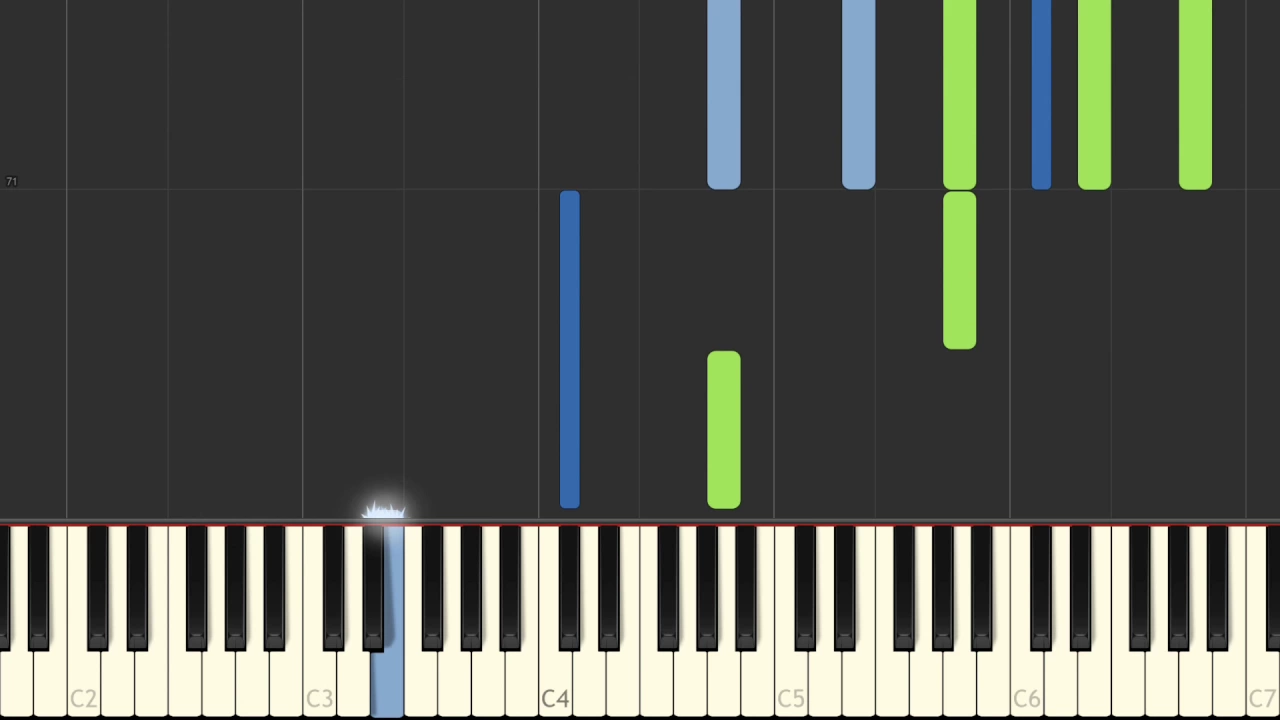Select the long dark blue falling note
The width and height of the screenshot is (1280, 720).
click(570, 350)
